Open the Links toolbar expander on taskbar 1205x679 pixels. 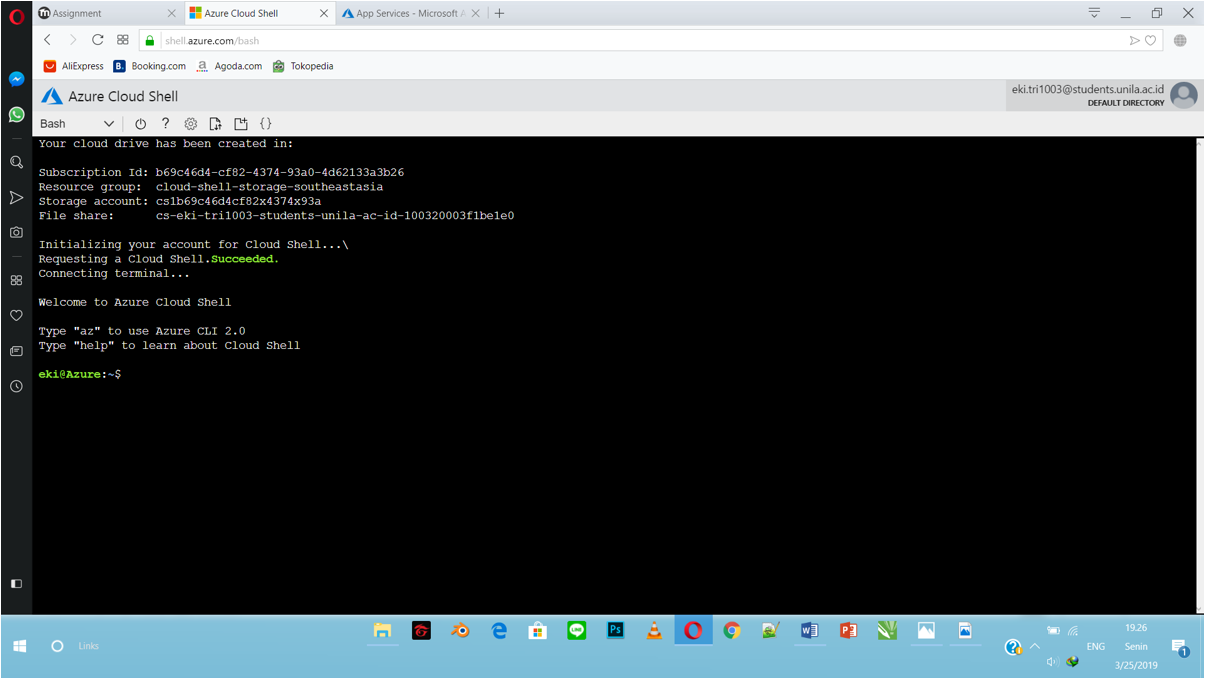click(x=88, y=646)
